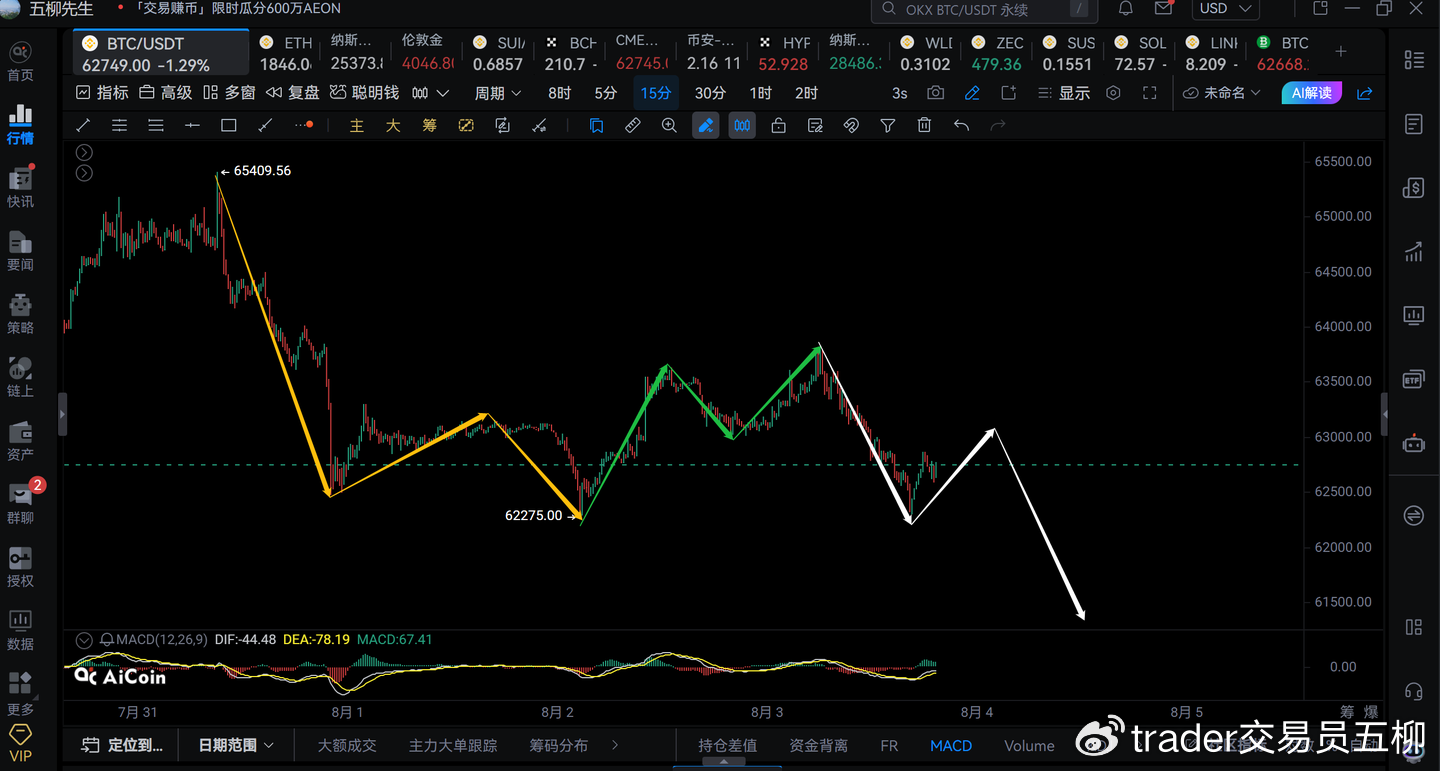1440x771 pixels.
Task: Click the dotted line color red-dot tool
Action: point(304,126)
